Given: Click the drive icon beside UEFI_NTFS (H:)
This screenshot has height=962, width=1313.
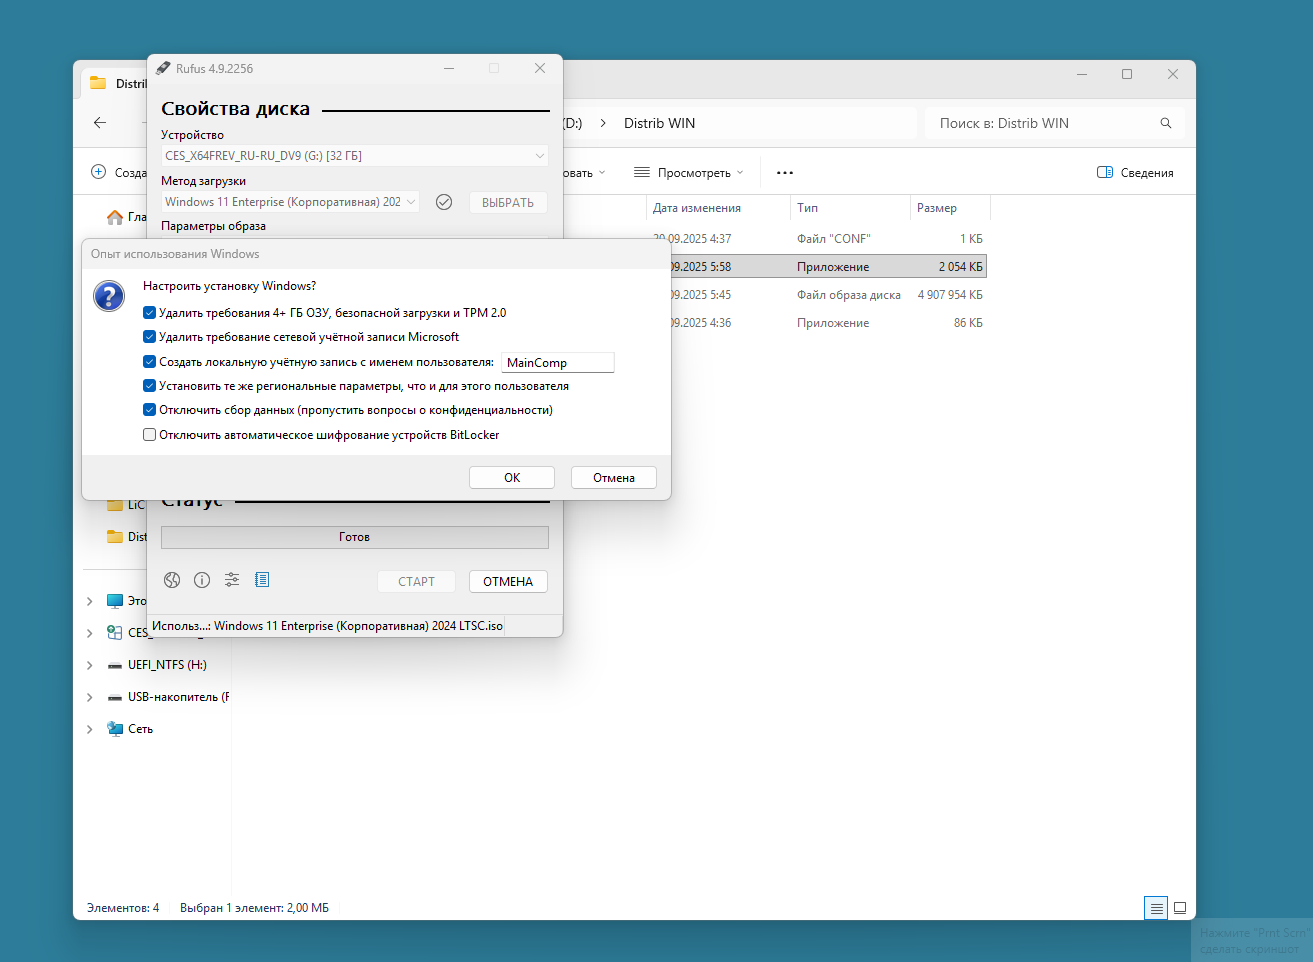Looking at the screenshot, I should (115, 665).
